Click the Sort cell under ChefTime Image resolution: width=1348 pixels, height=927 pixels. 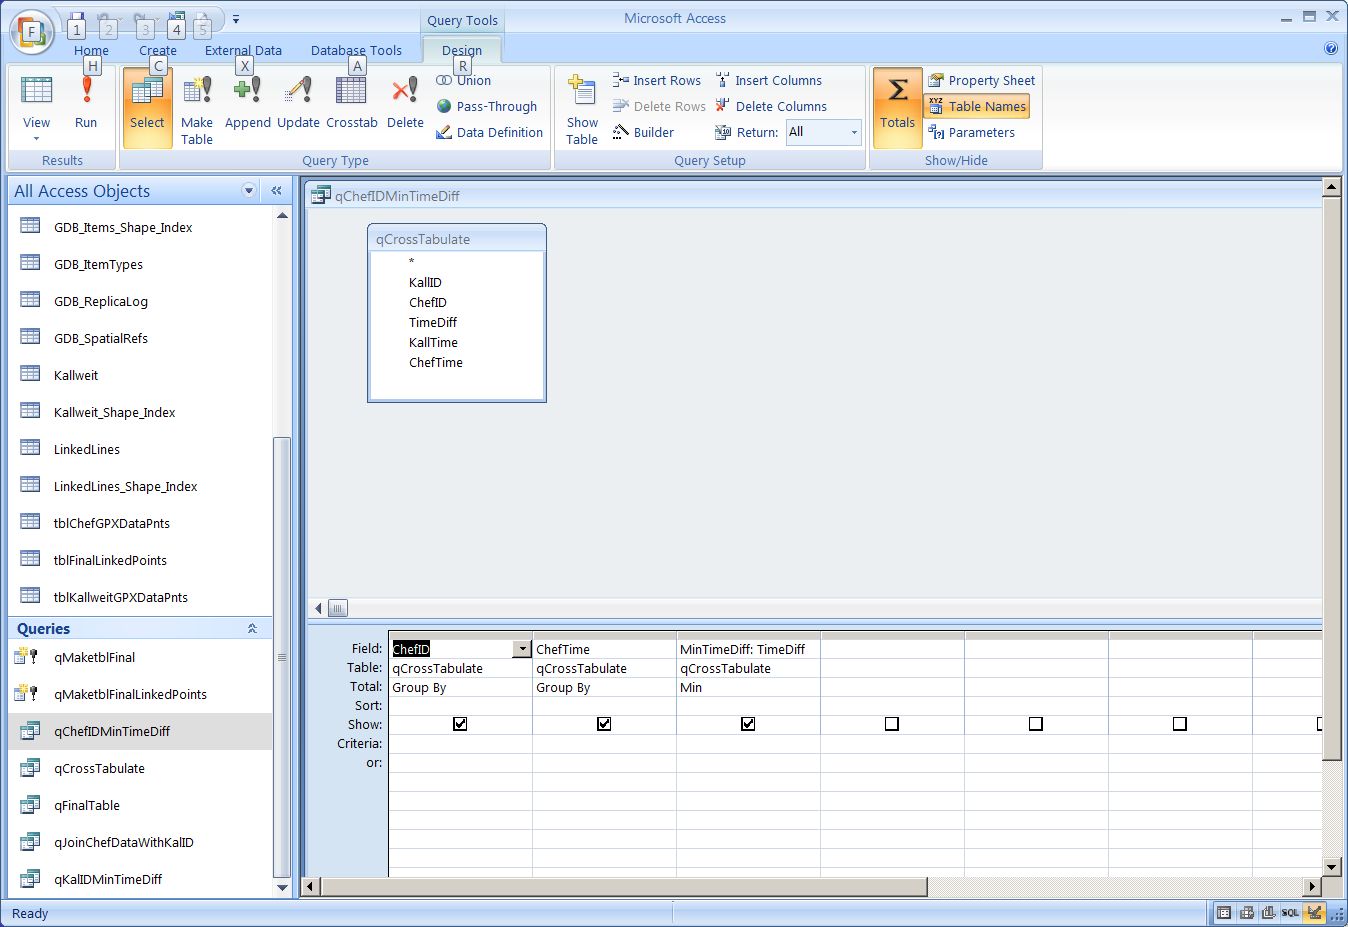604,706
